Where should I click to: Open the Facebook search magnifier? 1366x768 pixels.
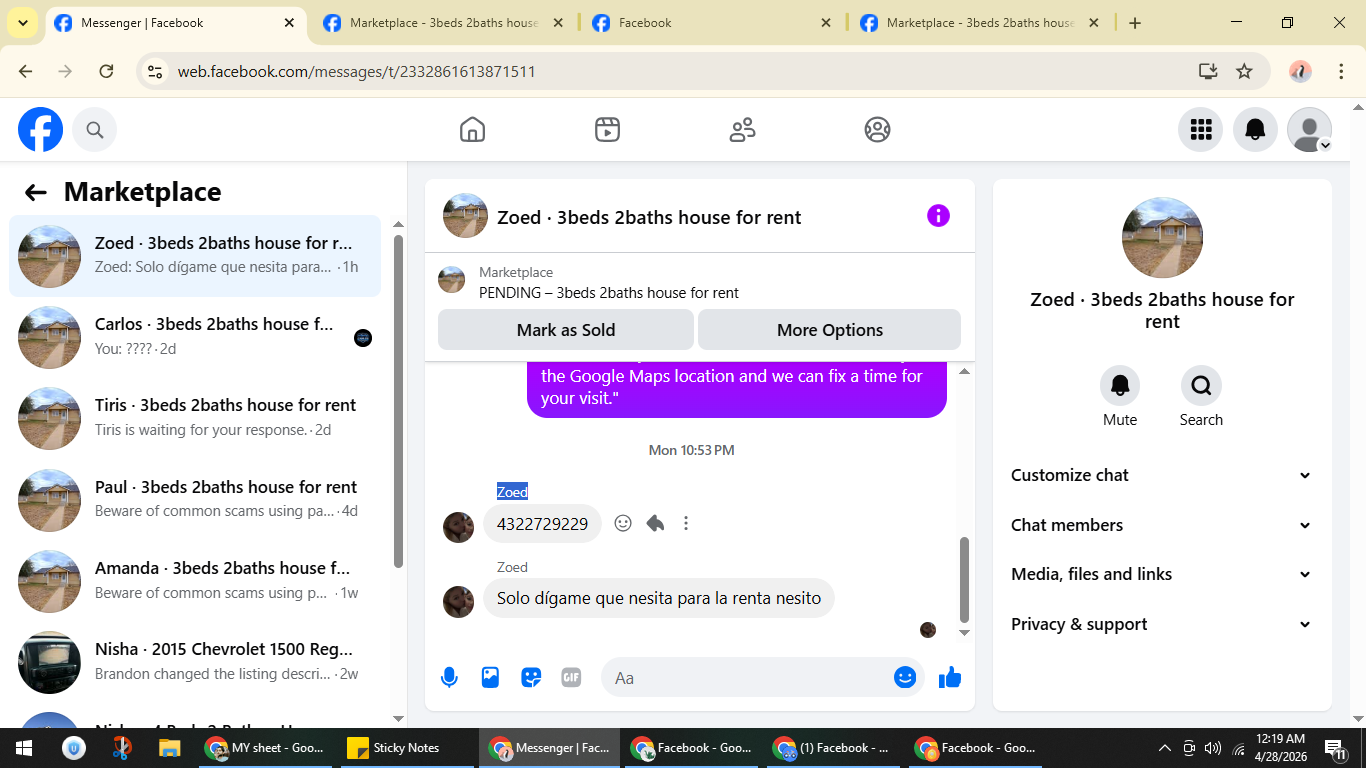tap(95, 130)
